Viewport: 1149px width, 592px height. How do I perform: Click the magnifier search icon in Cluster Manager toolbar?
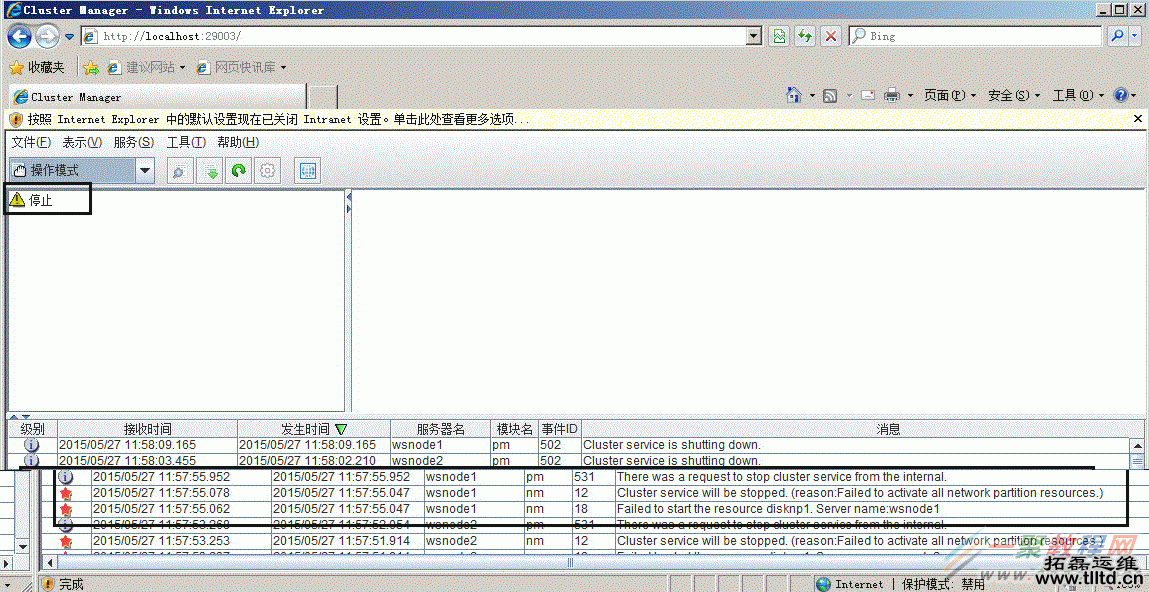coord(179,171)
